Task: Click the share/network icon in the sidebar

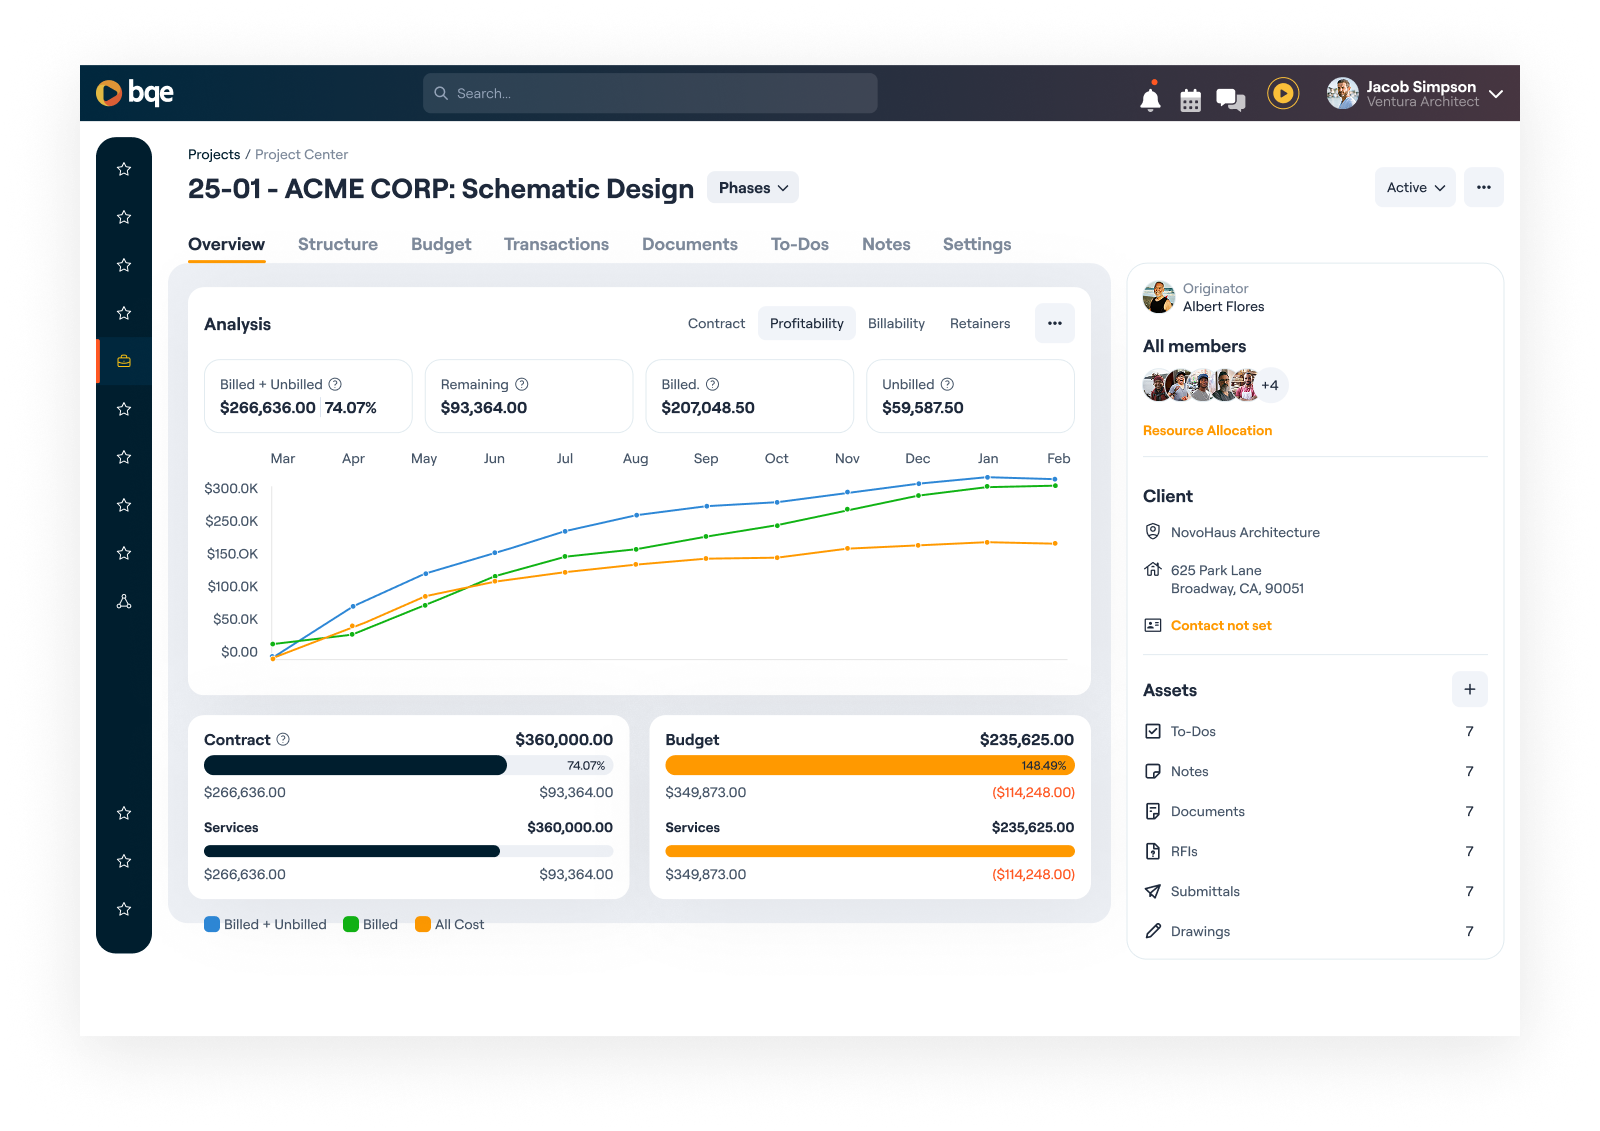Action: click(x=123, y=601)
